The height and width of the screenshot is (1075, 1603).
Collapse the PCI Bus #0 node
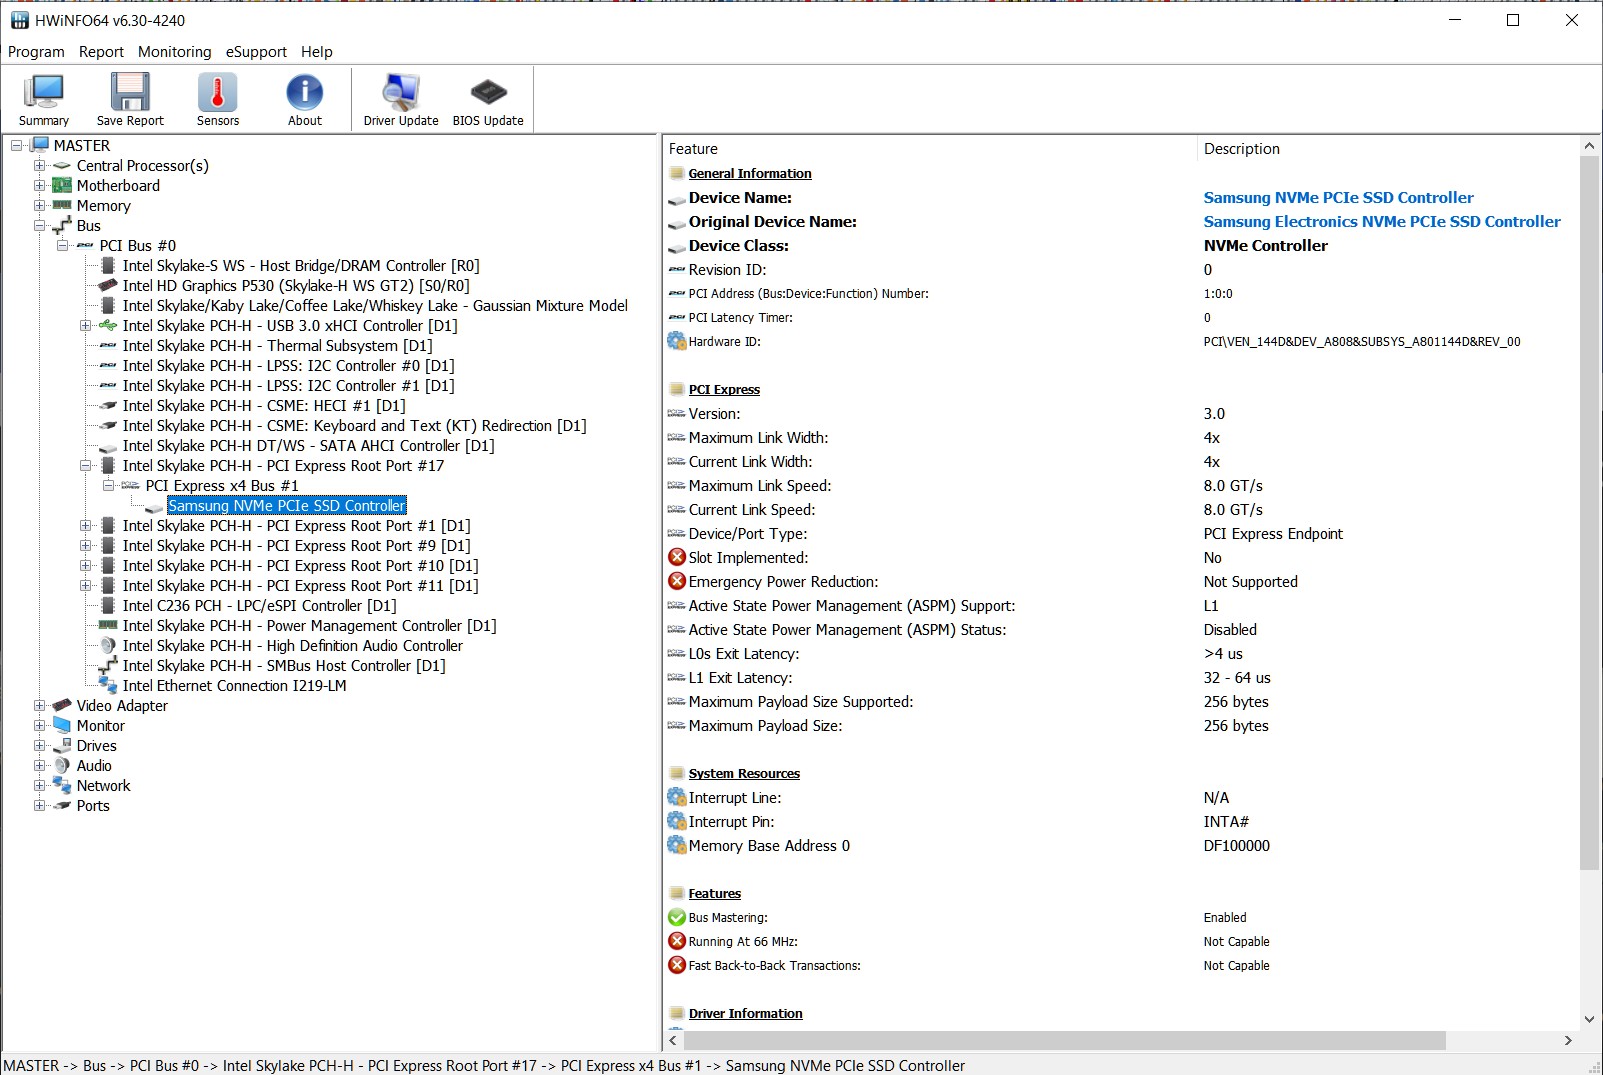[62, 246]
